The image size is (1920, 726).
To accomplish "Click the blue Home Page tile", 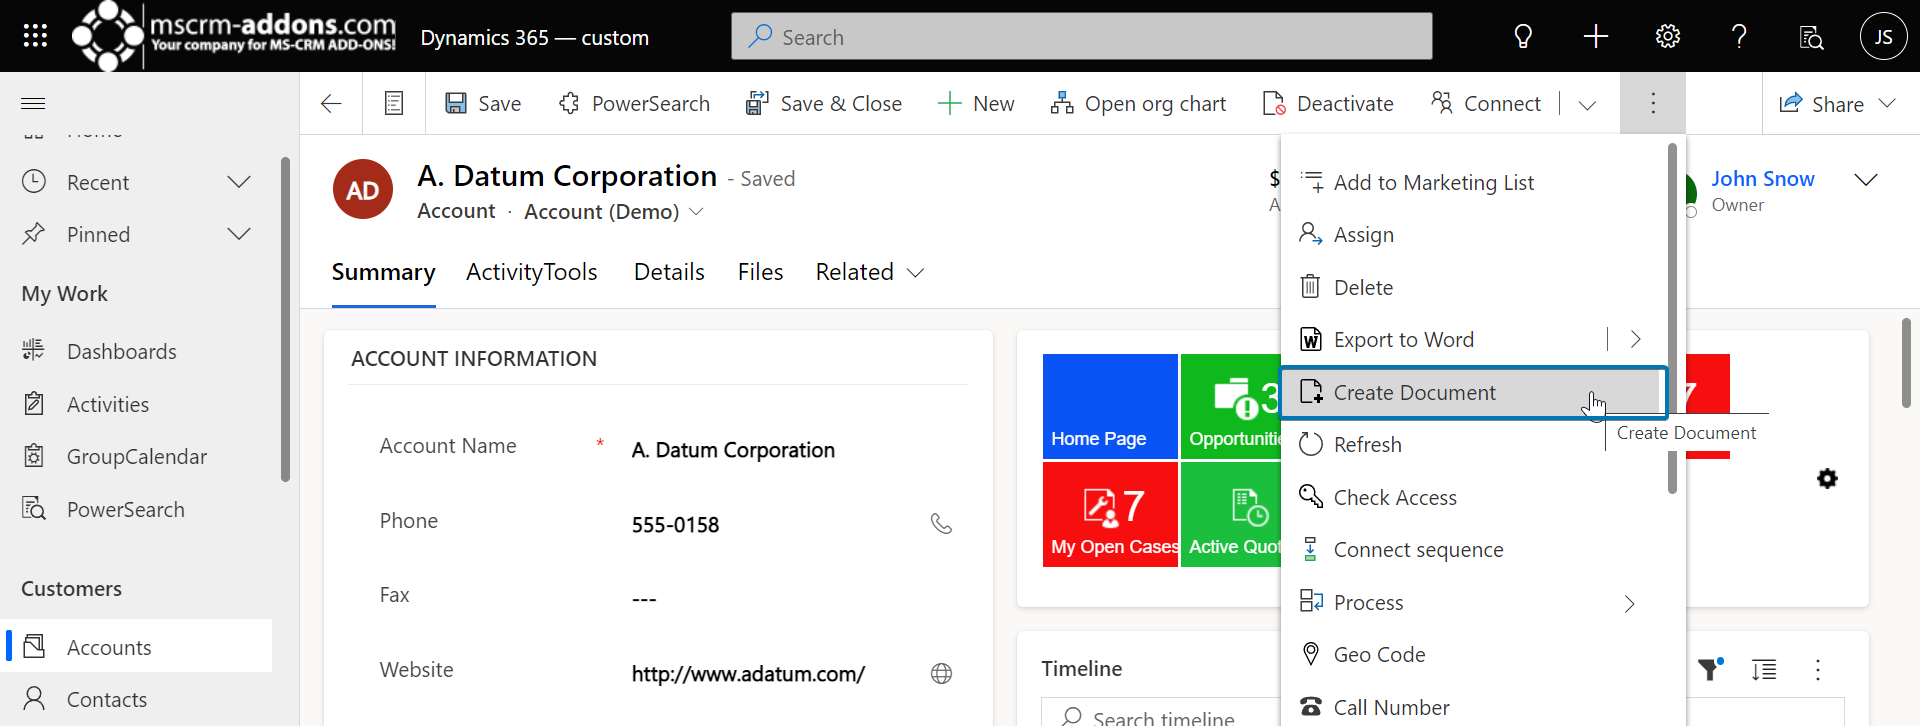I will coord(1110,406).
